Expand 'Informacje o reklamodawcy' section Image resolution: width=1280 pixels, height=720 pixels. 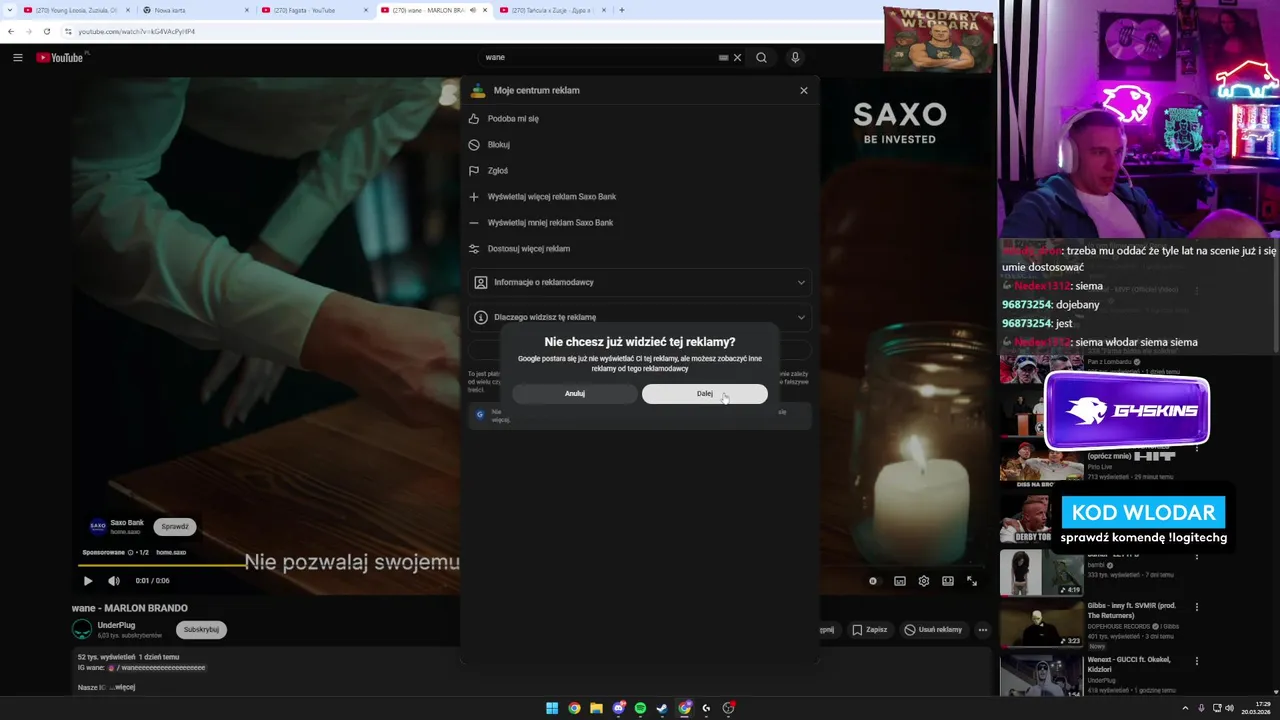(640, 282)
